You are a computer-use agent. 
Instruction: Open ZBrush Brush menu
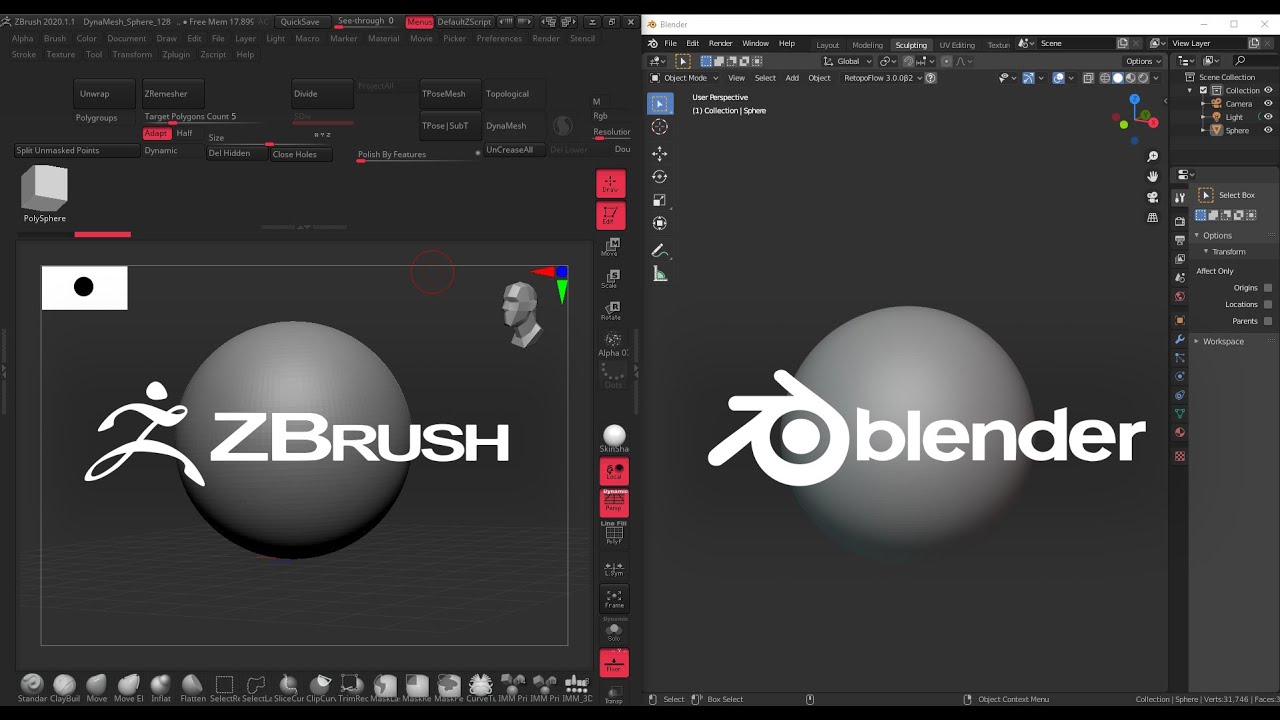(54, 38)
